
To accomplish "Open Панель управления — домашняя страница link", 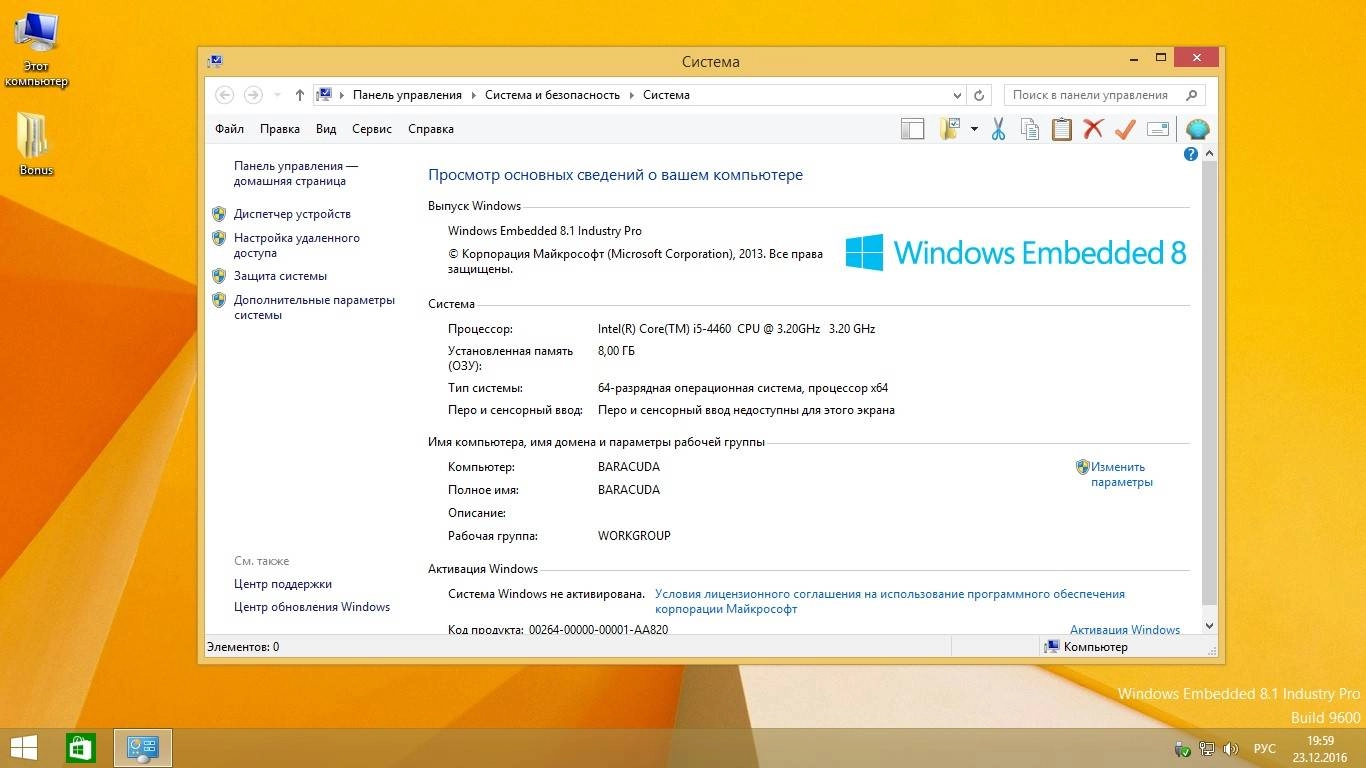I will (296, 174).
